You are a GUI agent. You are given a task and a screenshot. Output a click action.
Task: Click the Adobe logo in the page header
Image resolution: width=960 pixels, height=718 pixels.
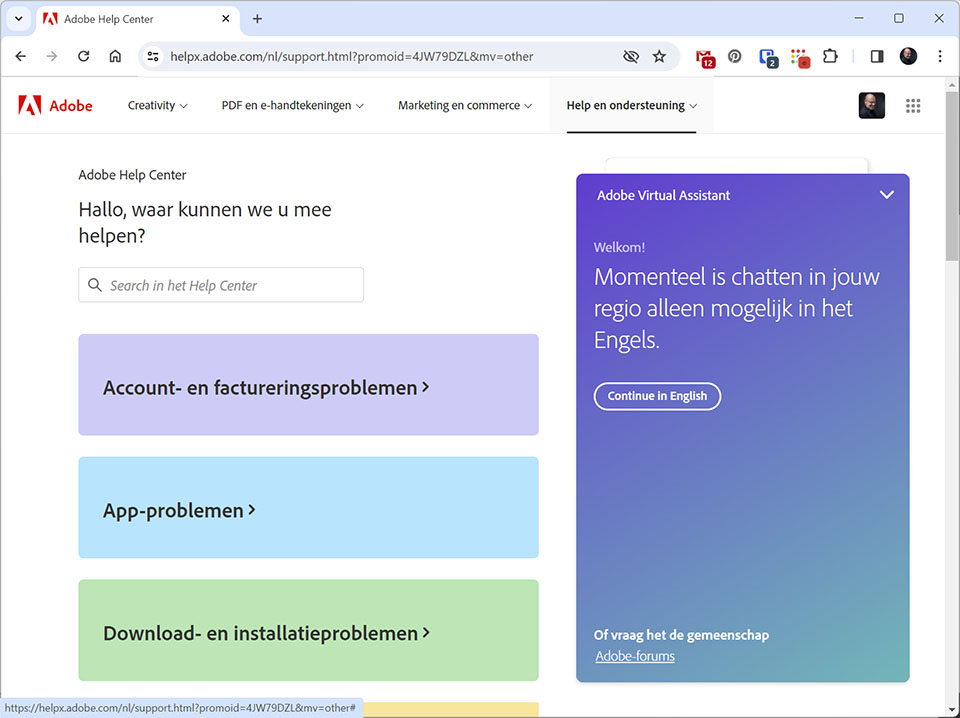55,105
